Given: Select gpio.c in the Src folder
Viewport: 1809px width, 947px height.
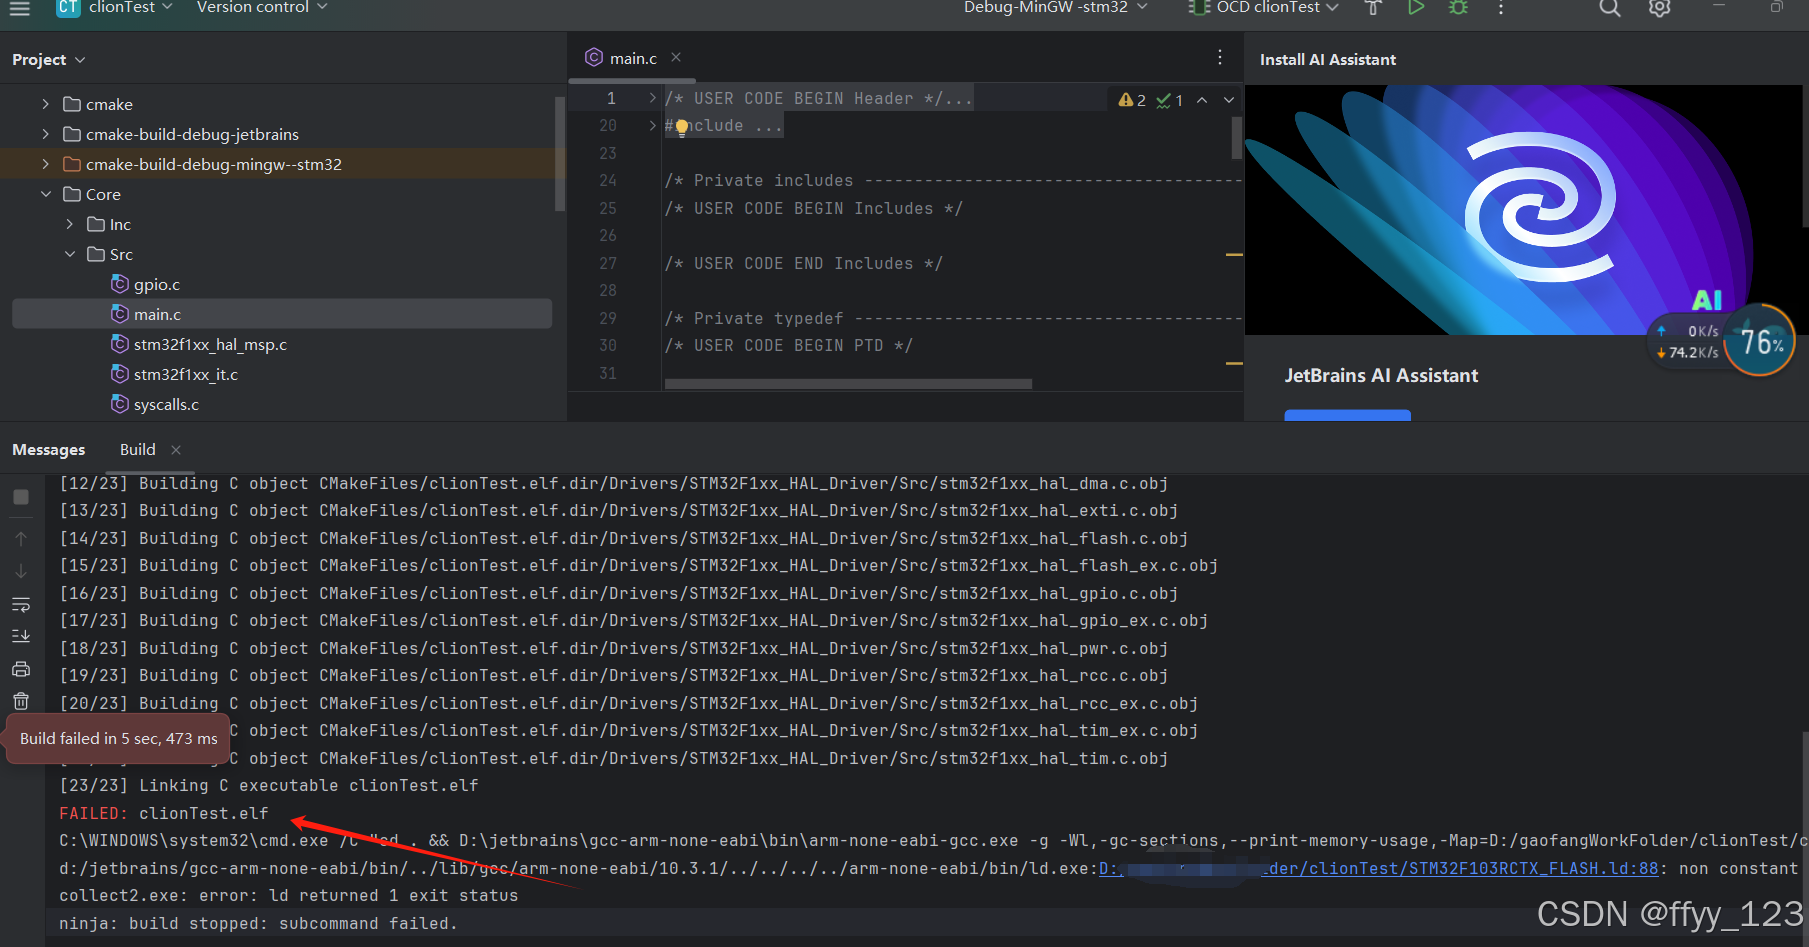Looking at the screenshot, I should click(x=156, y=284).
